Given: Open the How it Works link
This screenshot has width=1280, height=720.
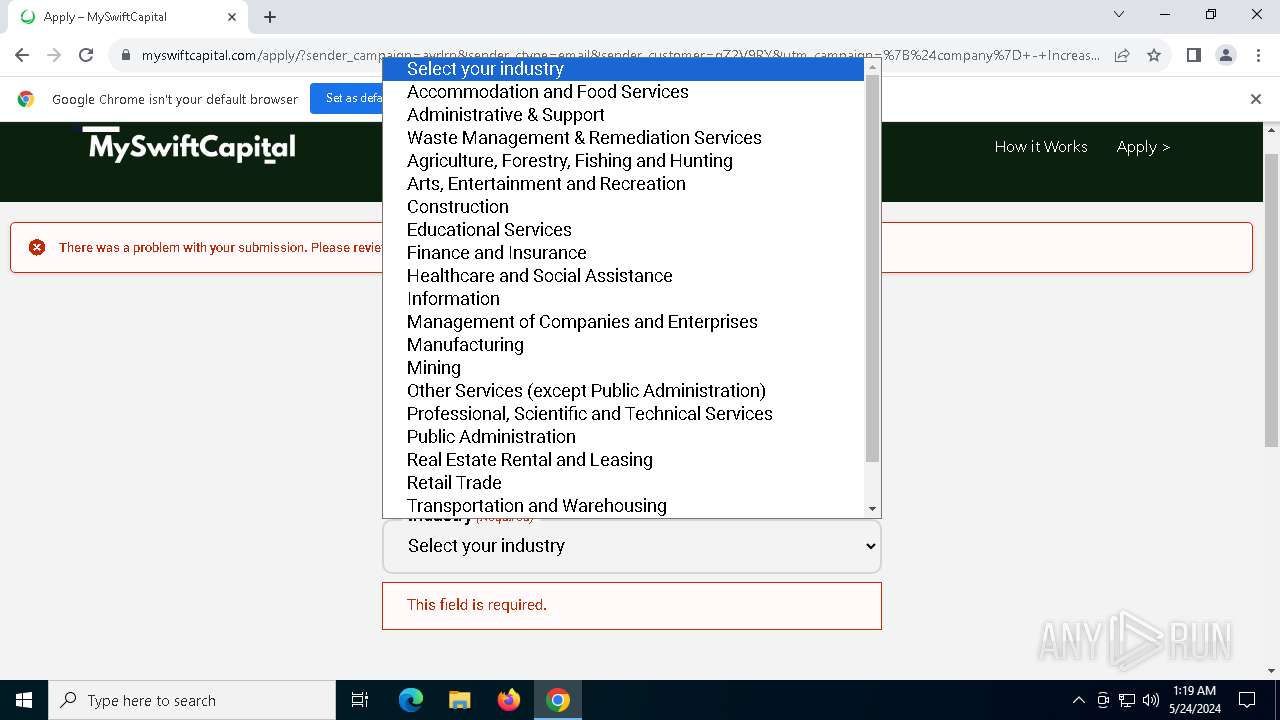Looking at the screenshot, I should click(x=1041, y=146).
